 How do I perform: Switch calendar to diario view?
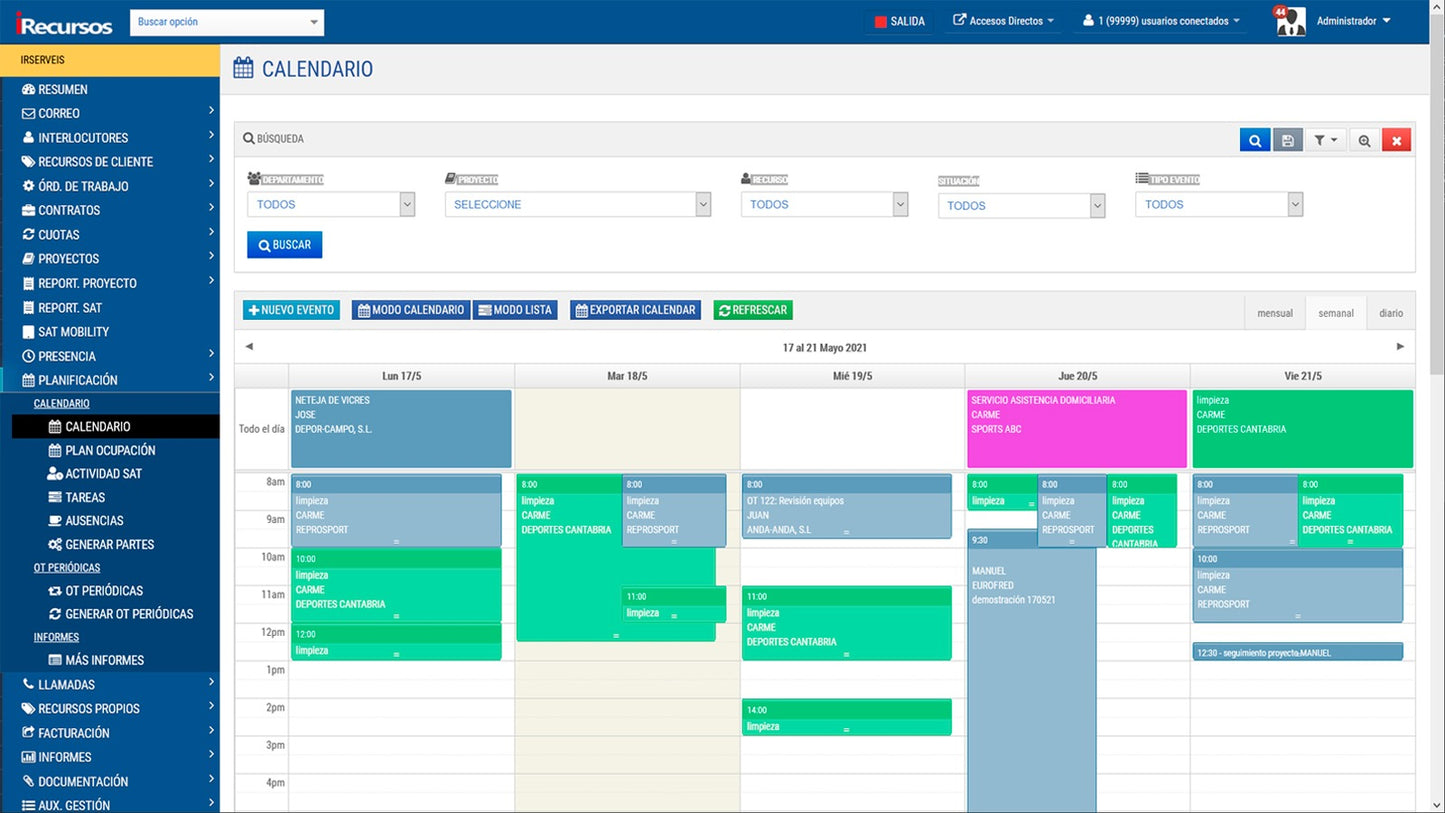1391,313
